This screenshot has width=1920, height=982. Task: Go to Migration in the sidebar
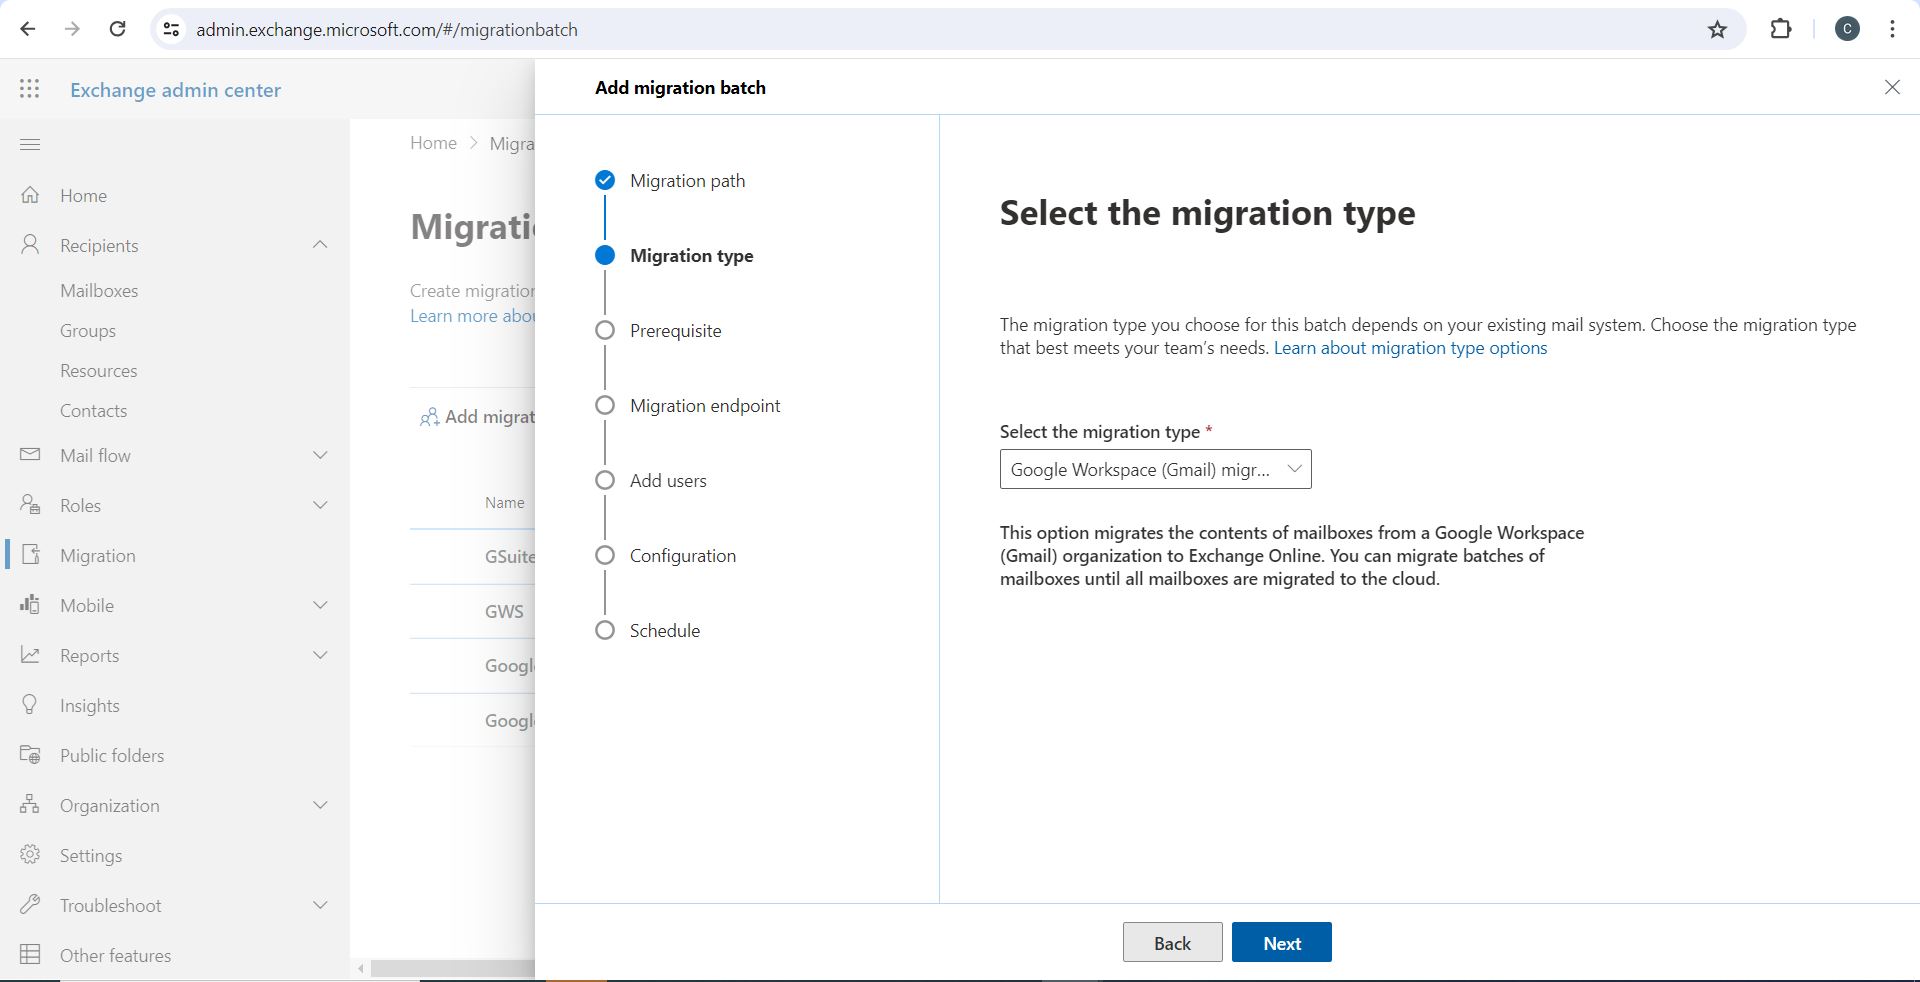click(97, 556)
